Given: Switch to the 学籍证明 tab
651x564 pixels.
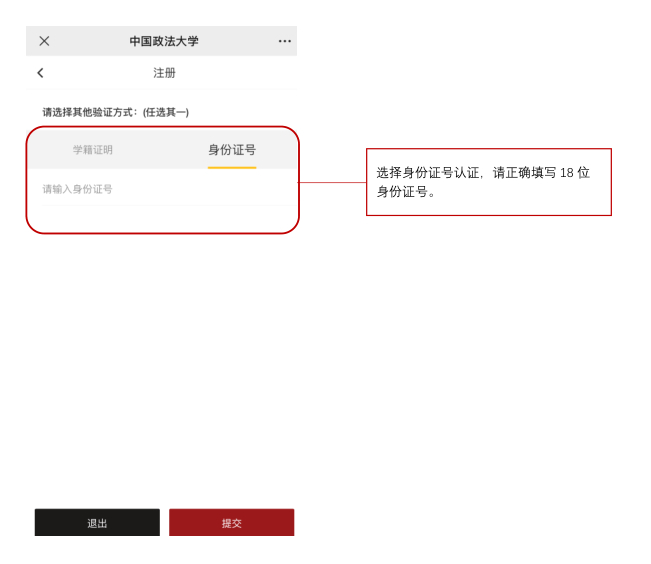Looking at the screenshot, I should (93, 150).
